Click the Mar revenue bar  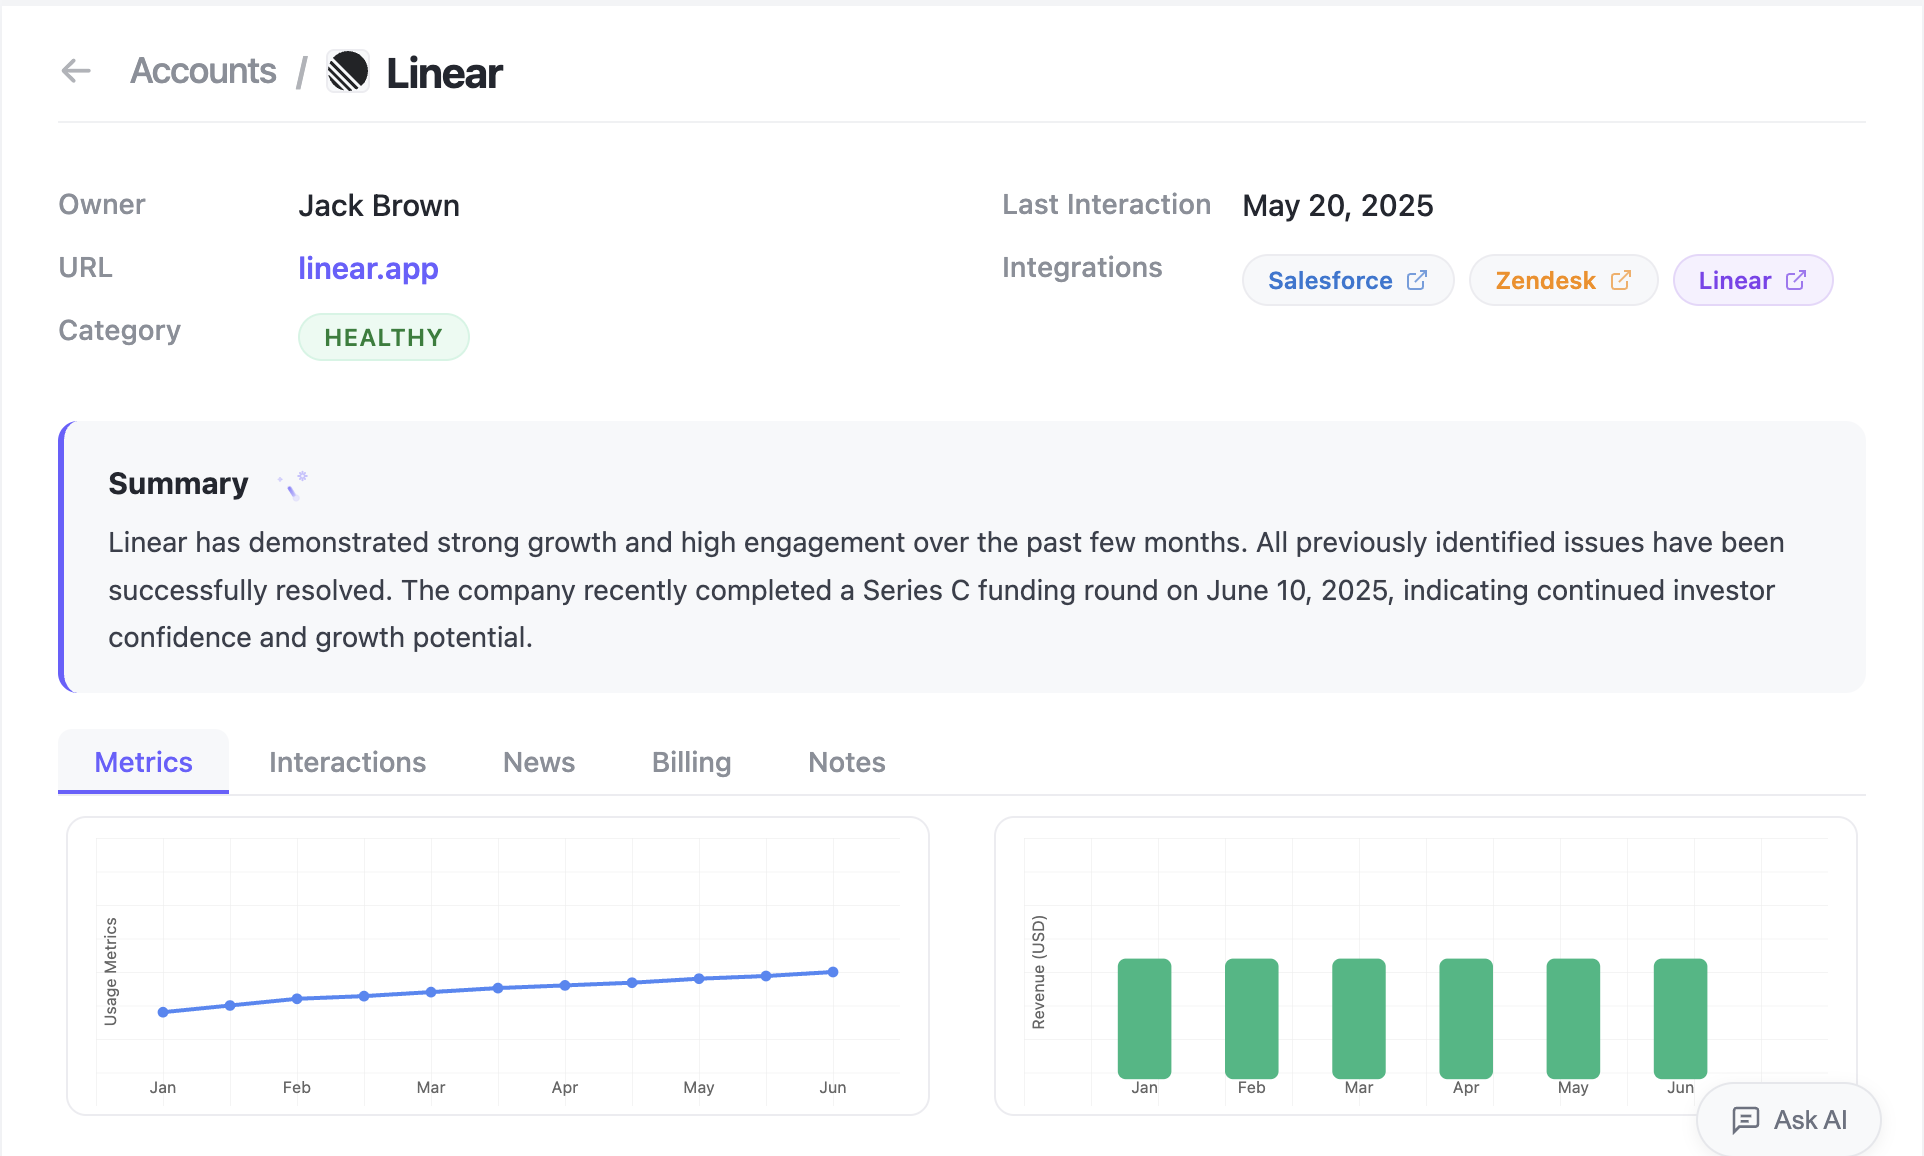tap(1358, 1018)
